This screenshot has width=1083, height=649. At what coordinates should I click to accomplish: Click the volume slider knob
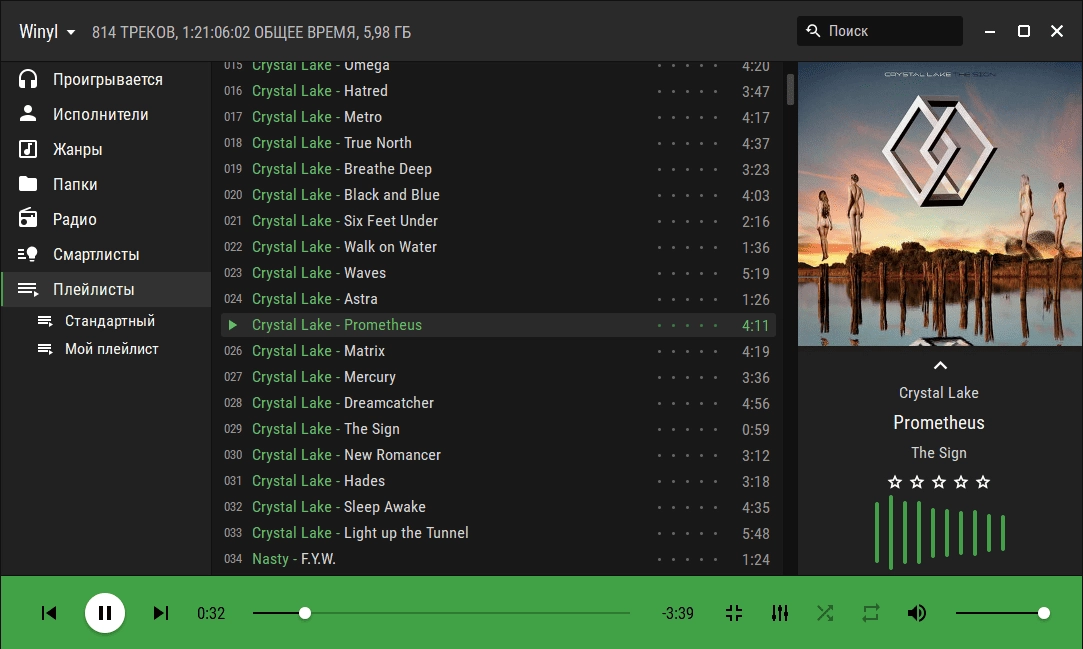[x=1044, y=613]
